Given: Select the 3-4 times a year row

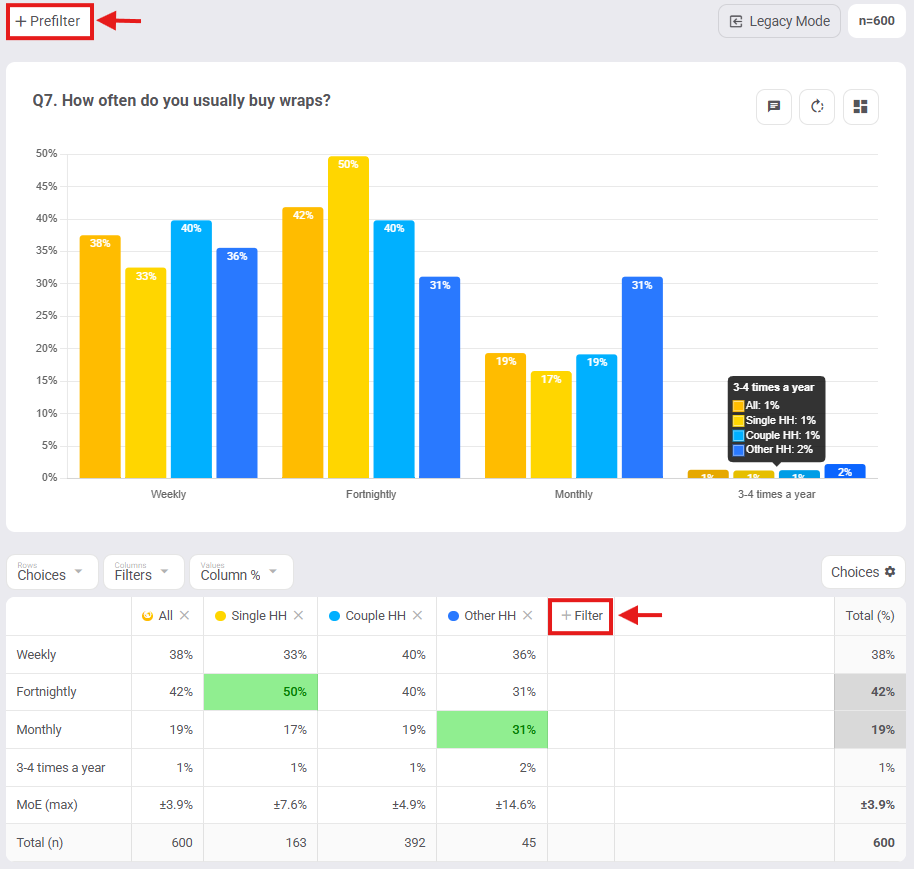Looking at the screenshot, I should click(61, 768).
